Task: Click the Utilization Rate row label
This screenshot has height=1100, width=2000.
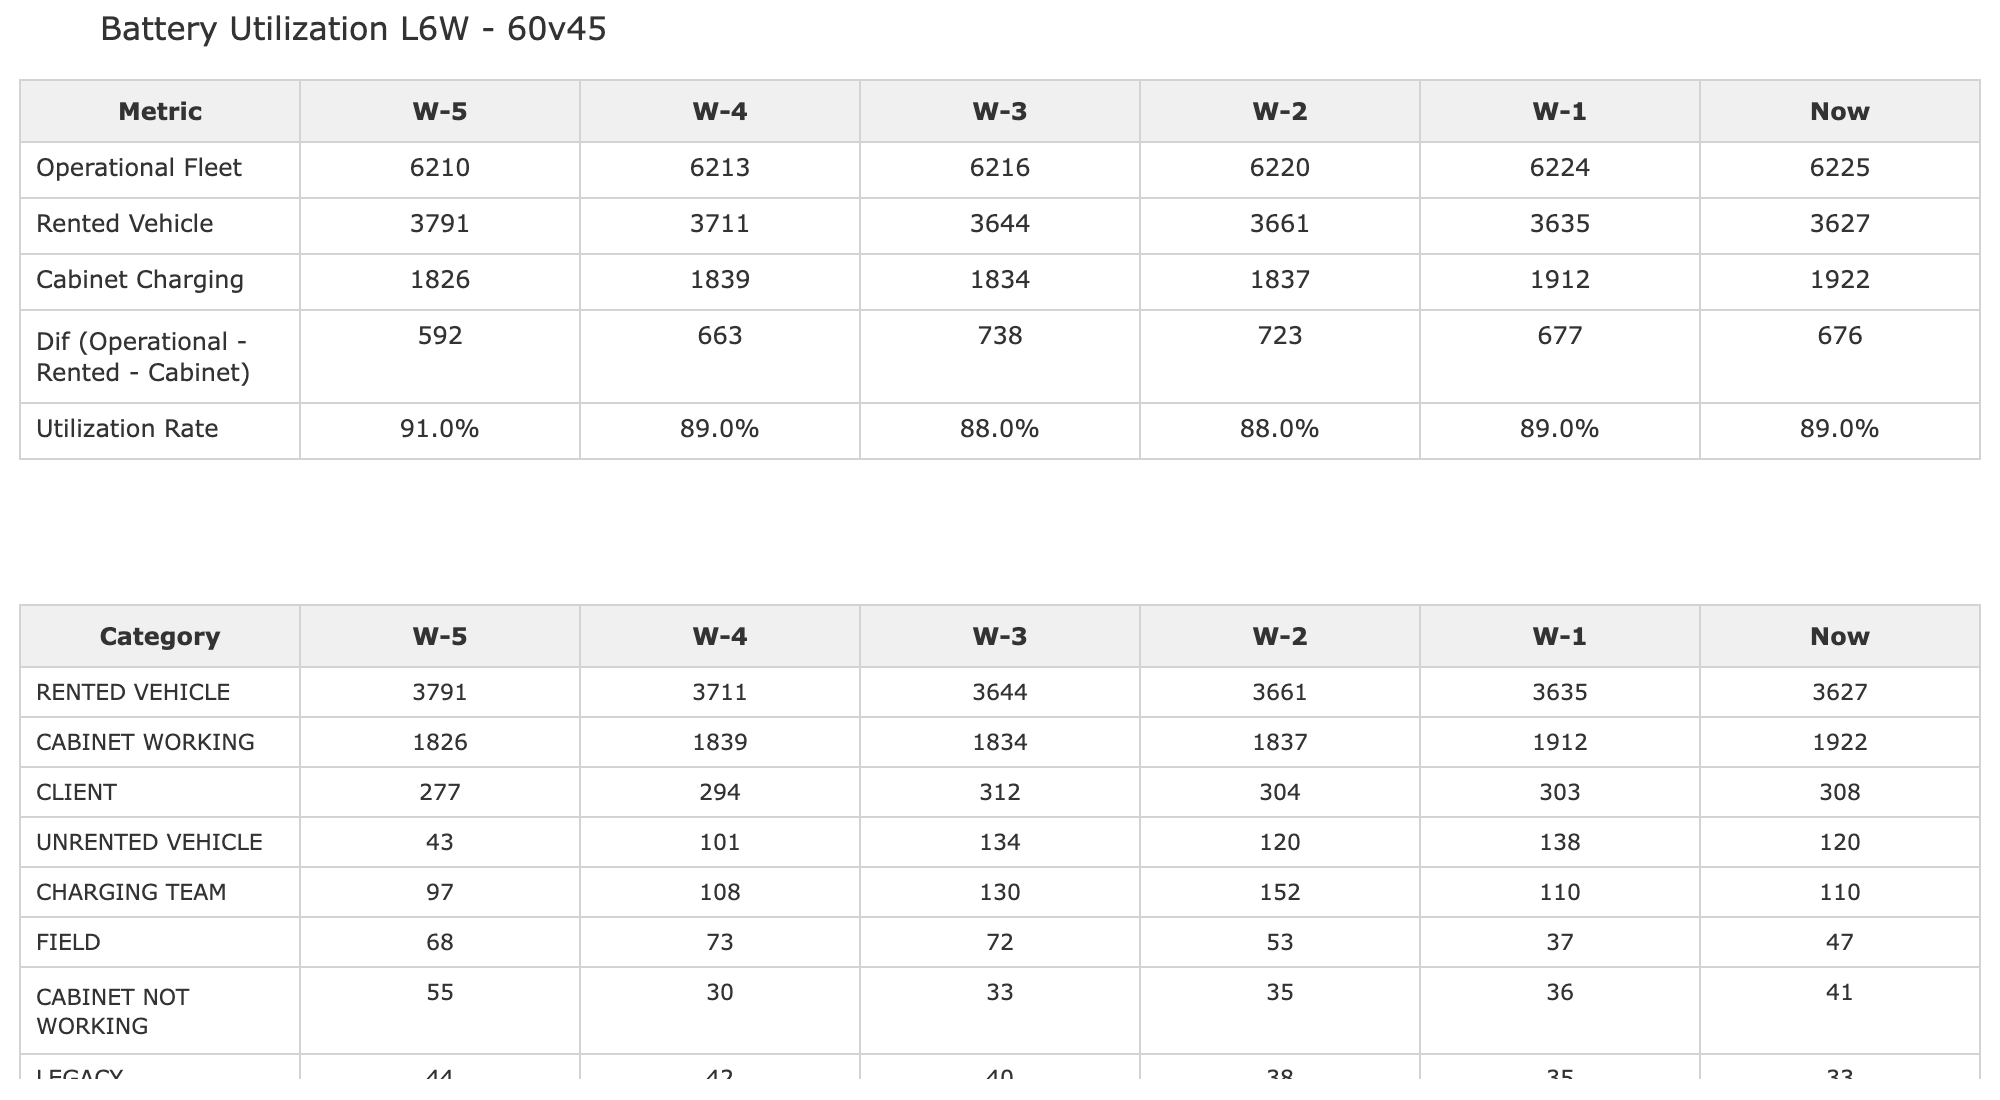Action: click(127, 429)
